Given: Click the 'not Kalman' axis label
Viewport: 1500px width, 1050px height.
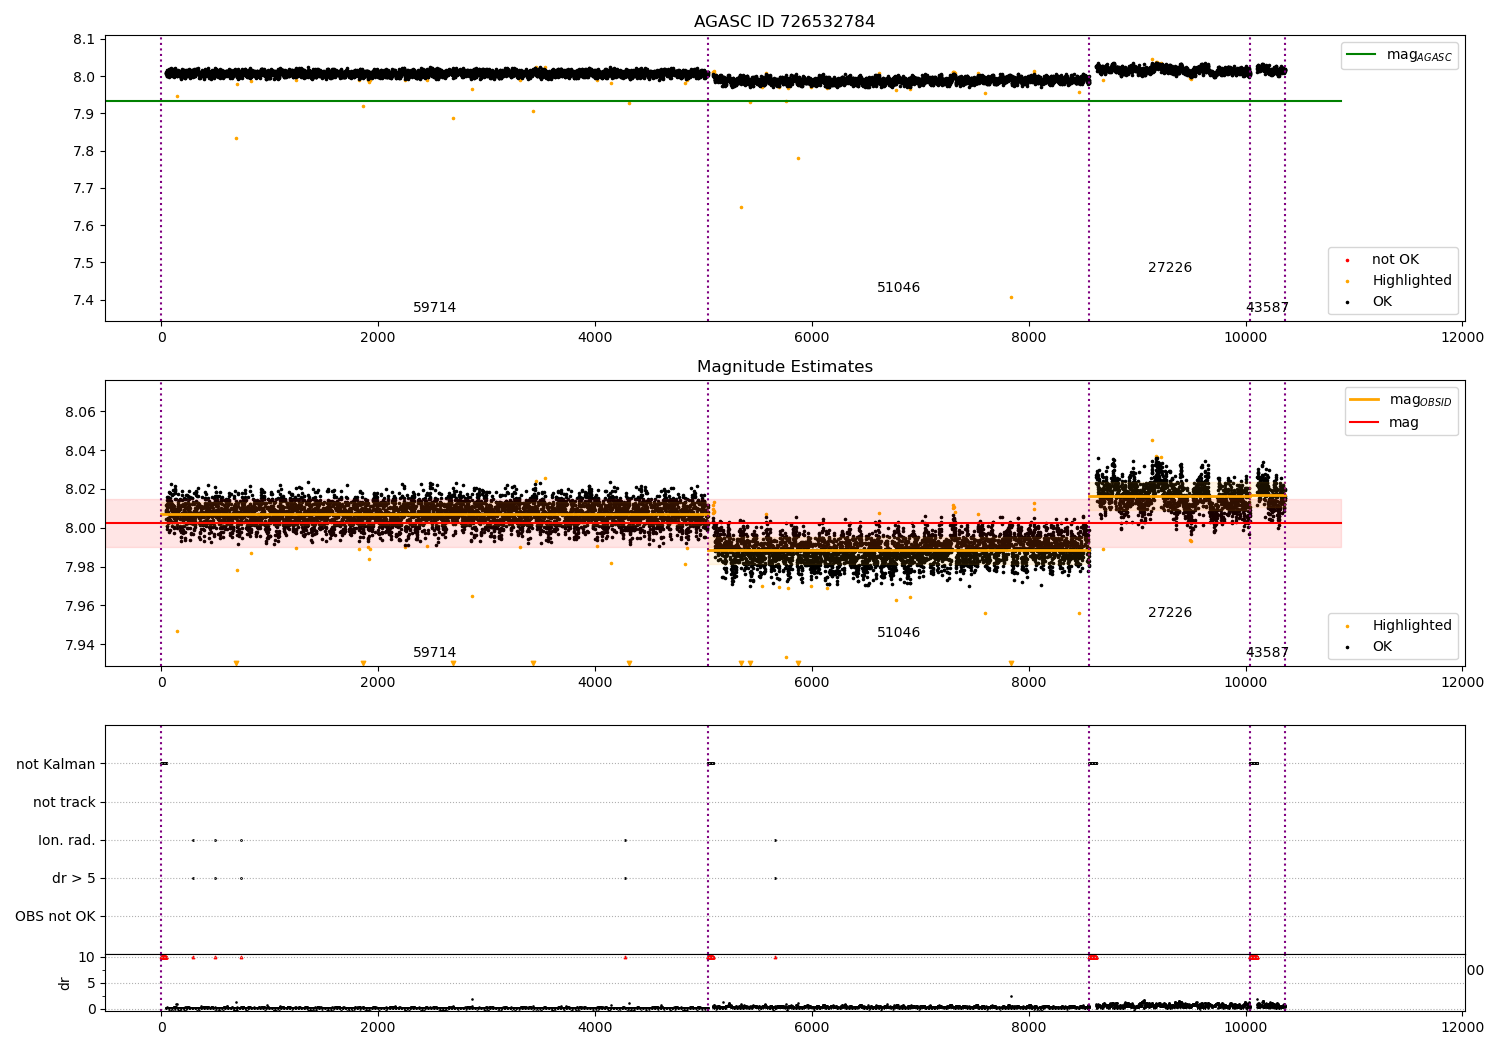Looking at the screenshot, I should (x=56, y=764).
